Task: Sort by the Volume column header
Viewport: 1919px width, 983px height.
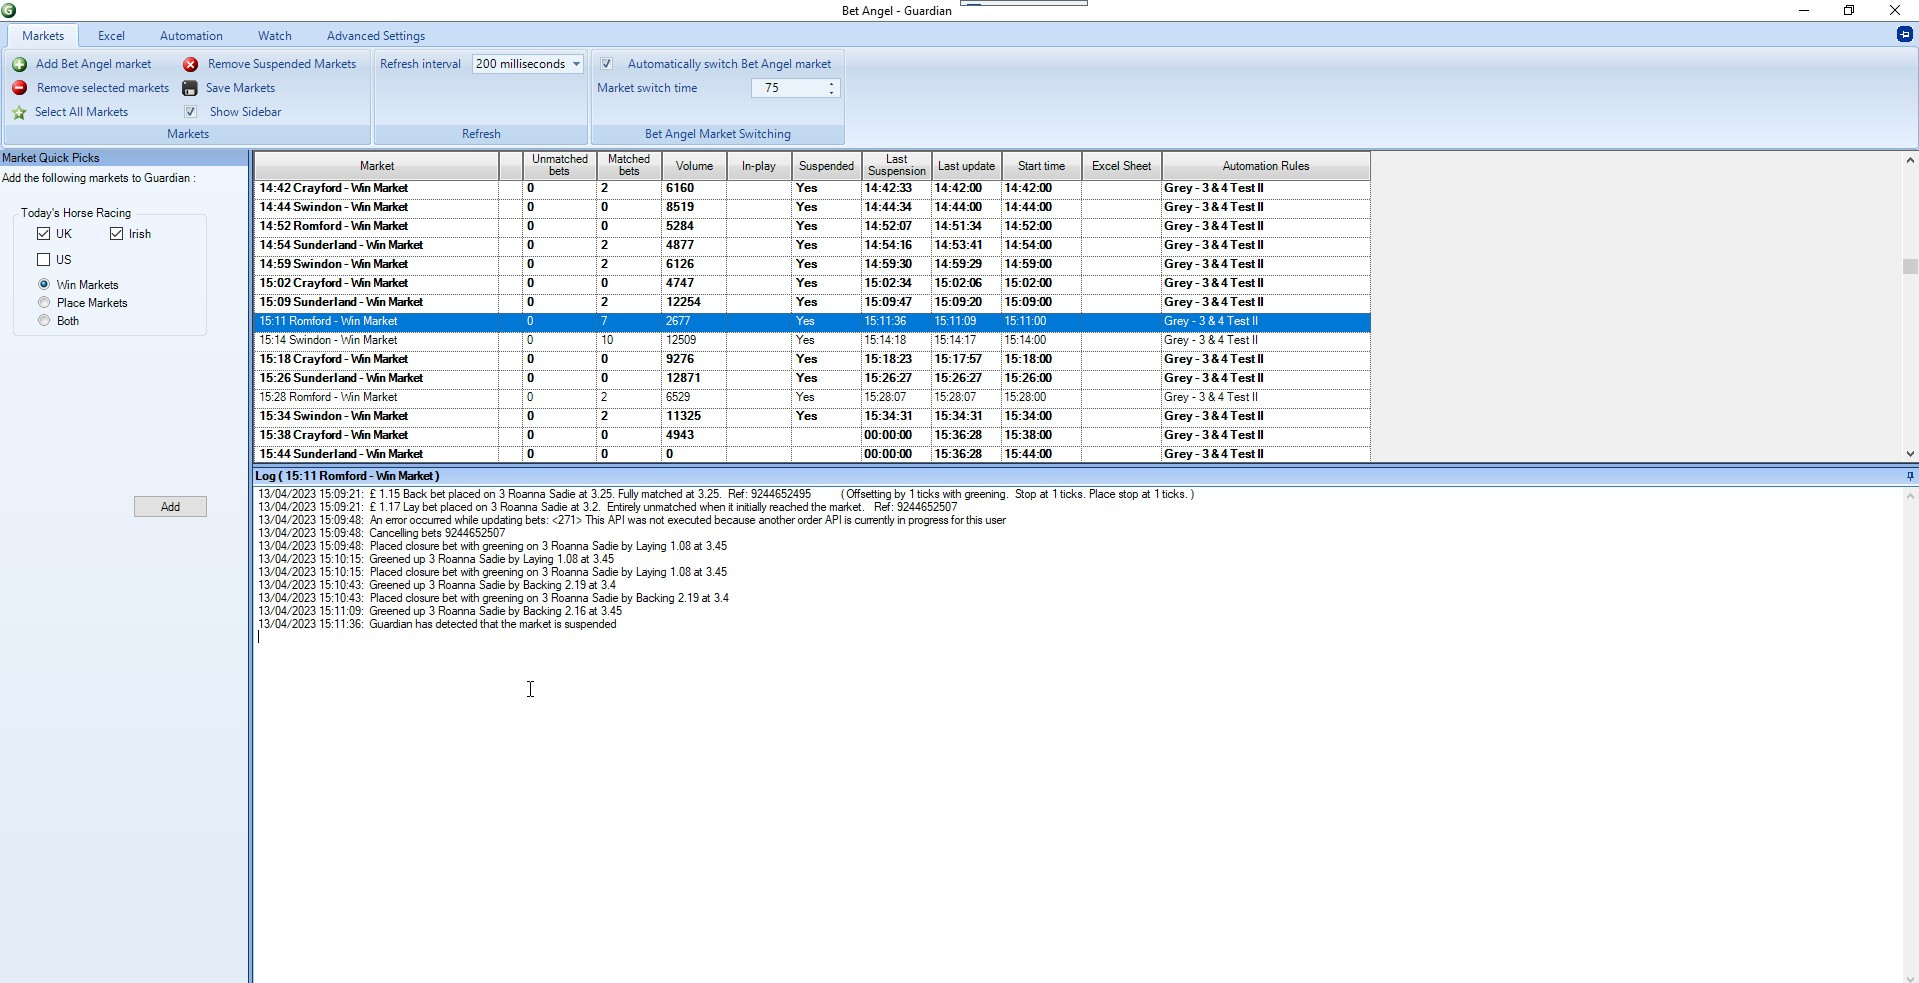Action: coord(694,166)
